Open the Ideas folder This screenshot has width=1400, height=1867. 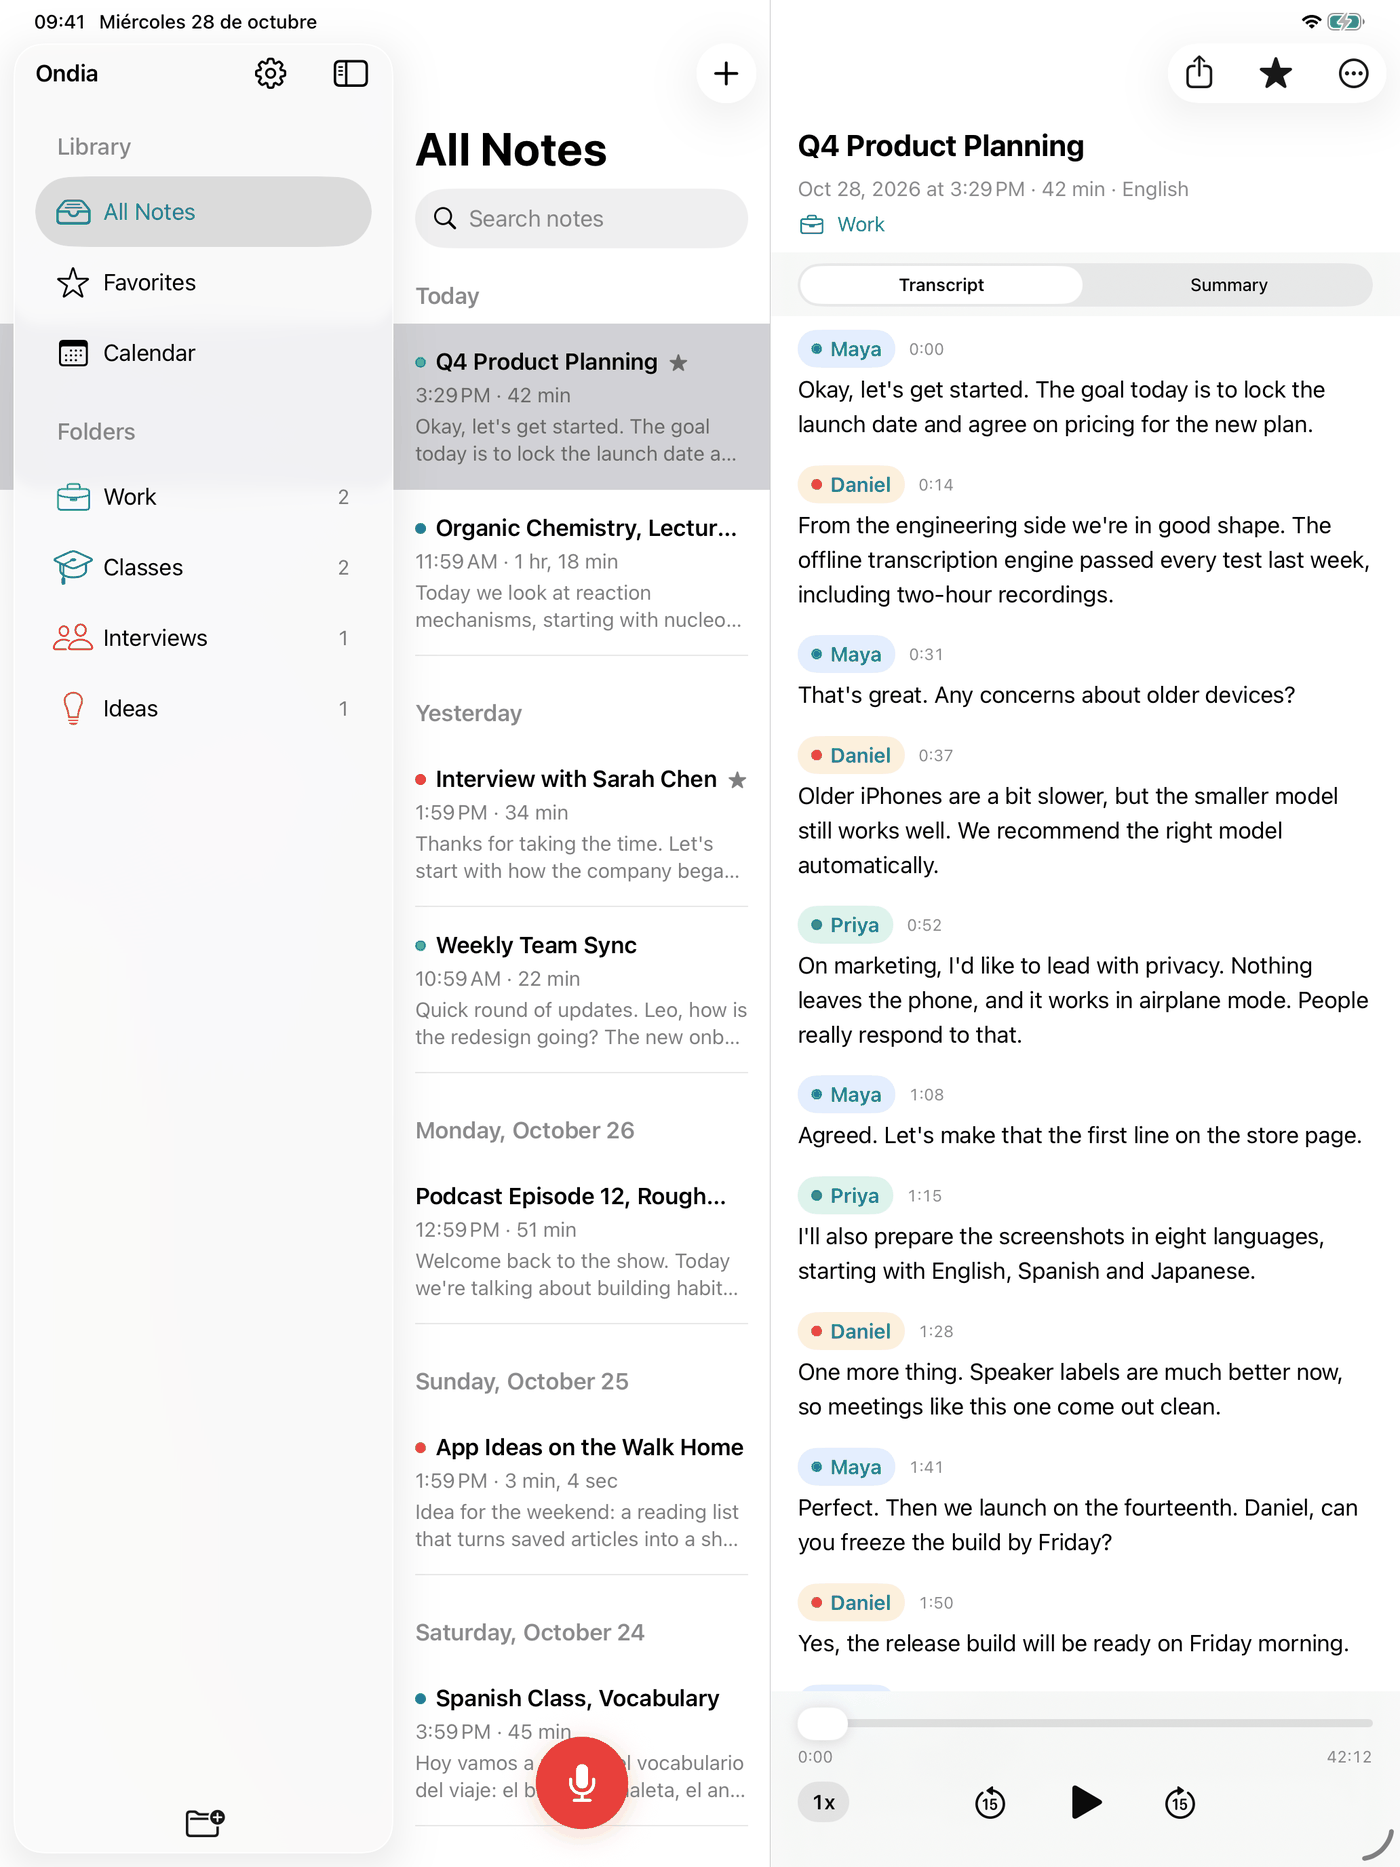click(203, 708)
